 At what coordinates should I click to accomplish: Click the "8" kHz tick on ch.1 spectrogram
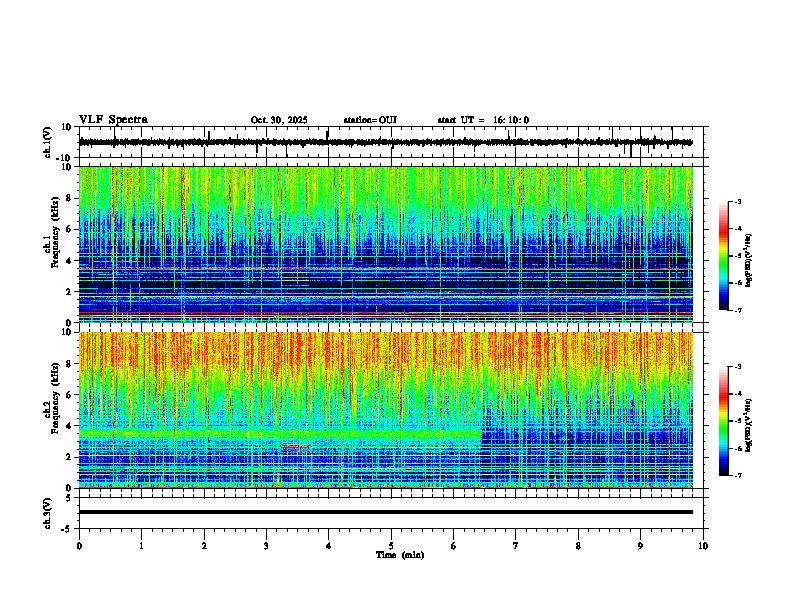coord(69,198)
